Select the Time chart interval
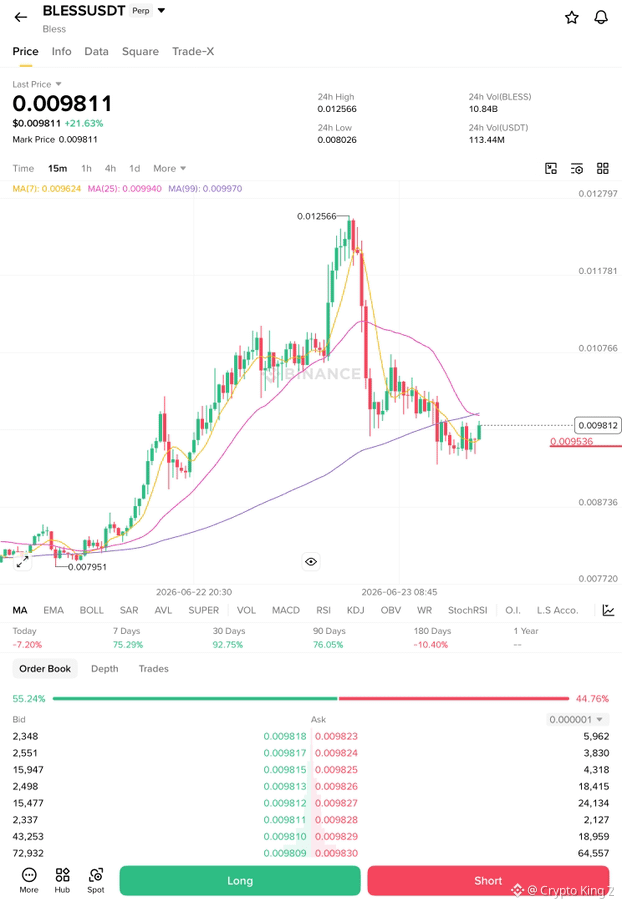622x907 pixels. (23, 168)
